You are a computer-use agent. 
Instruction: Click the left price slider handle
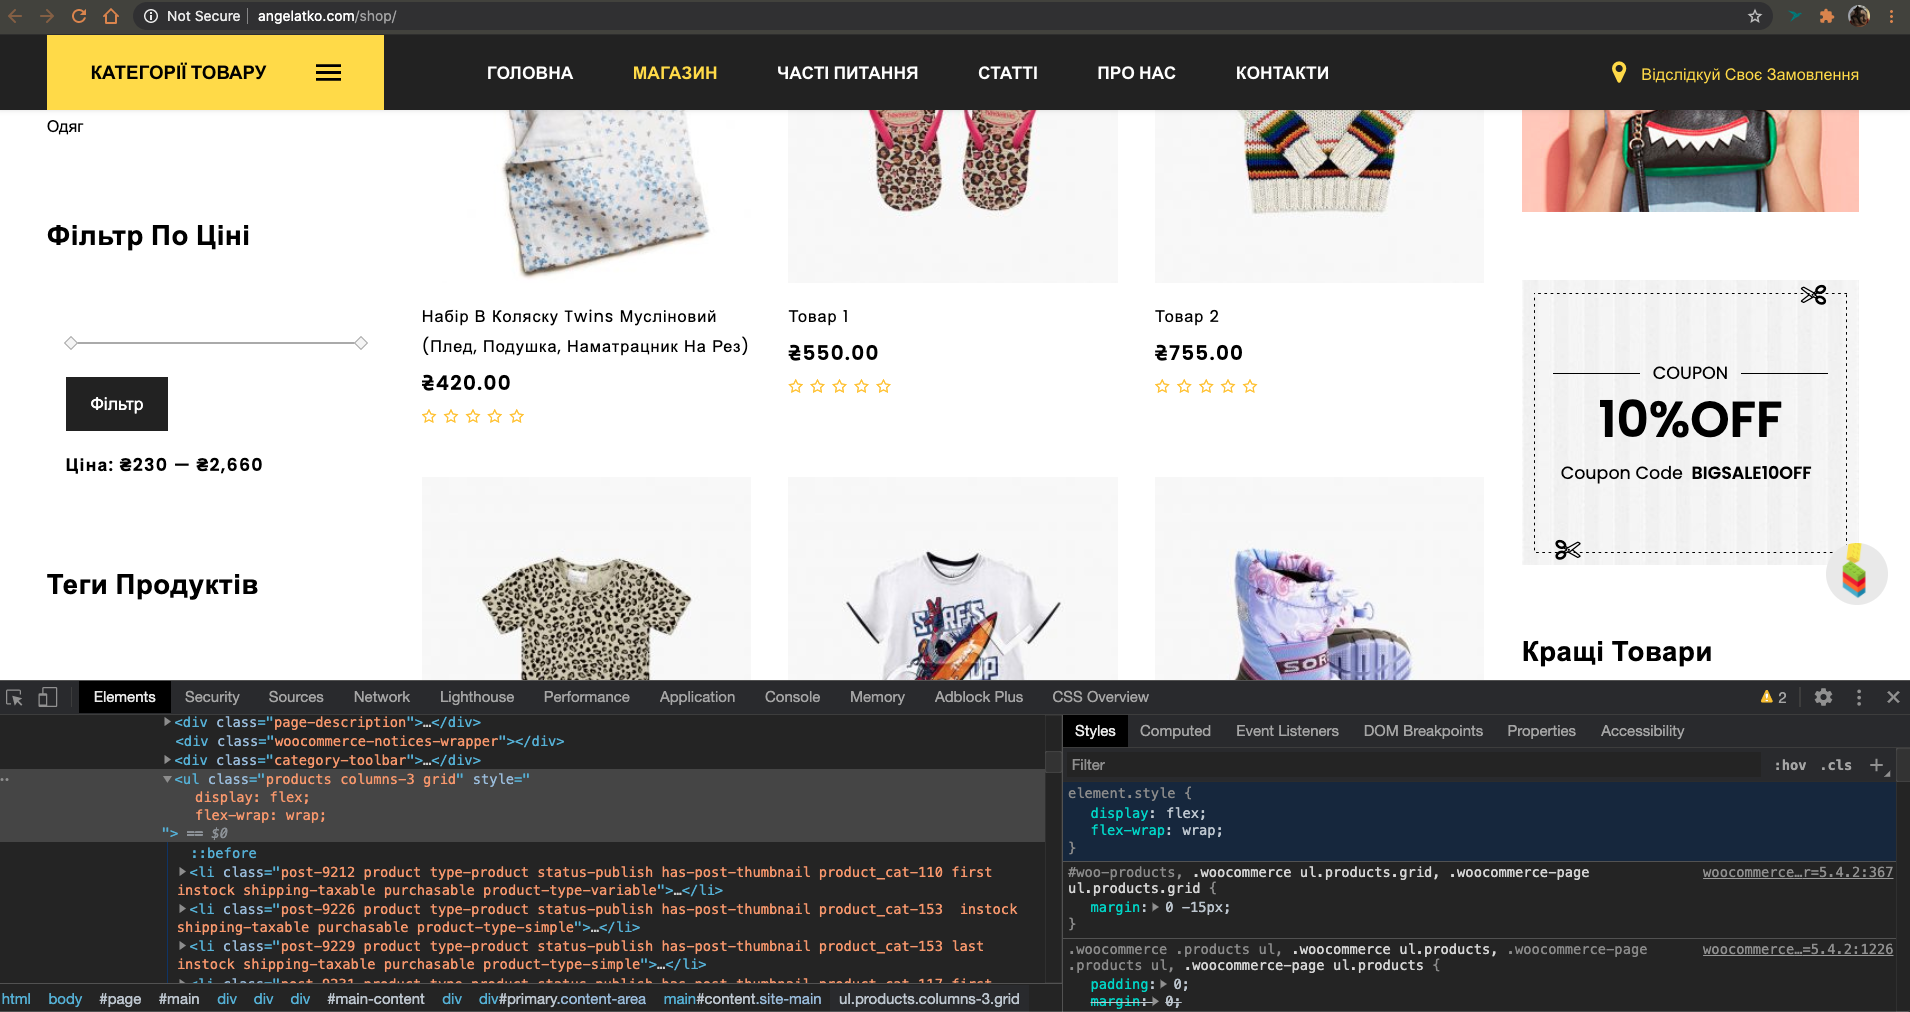tap(71, 343)
